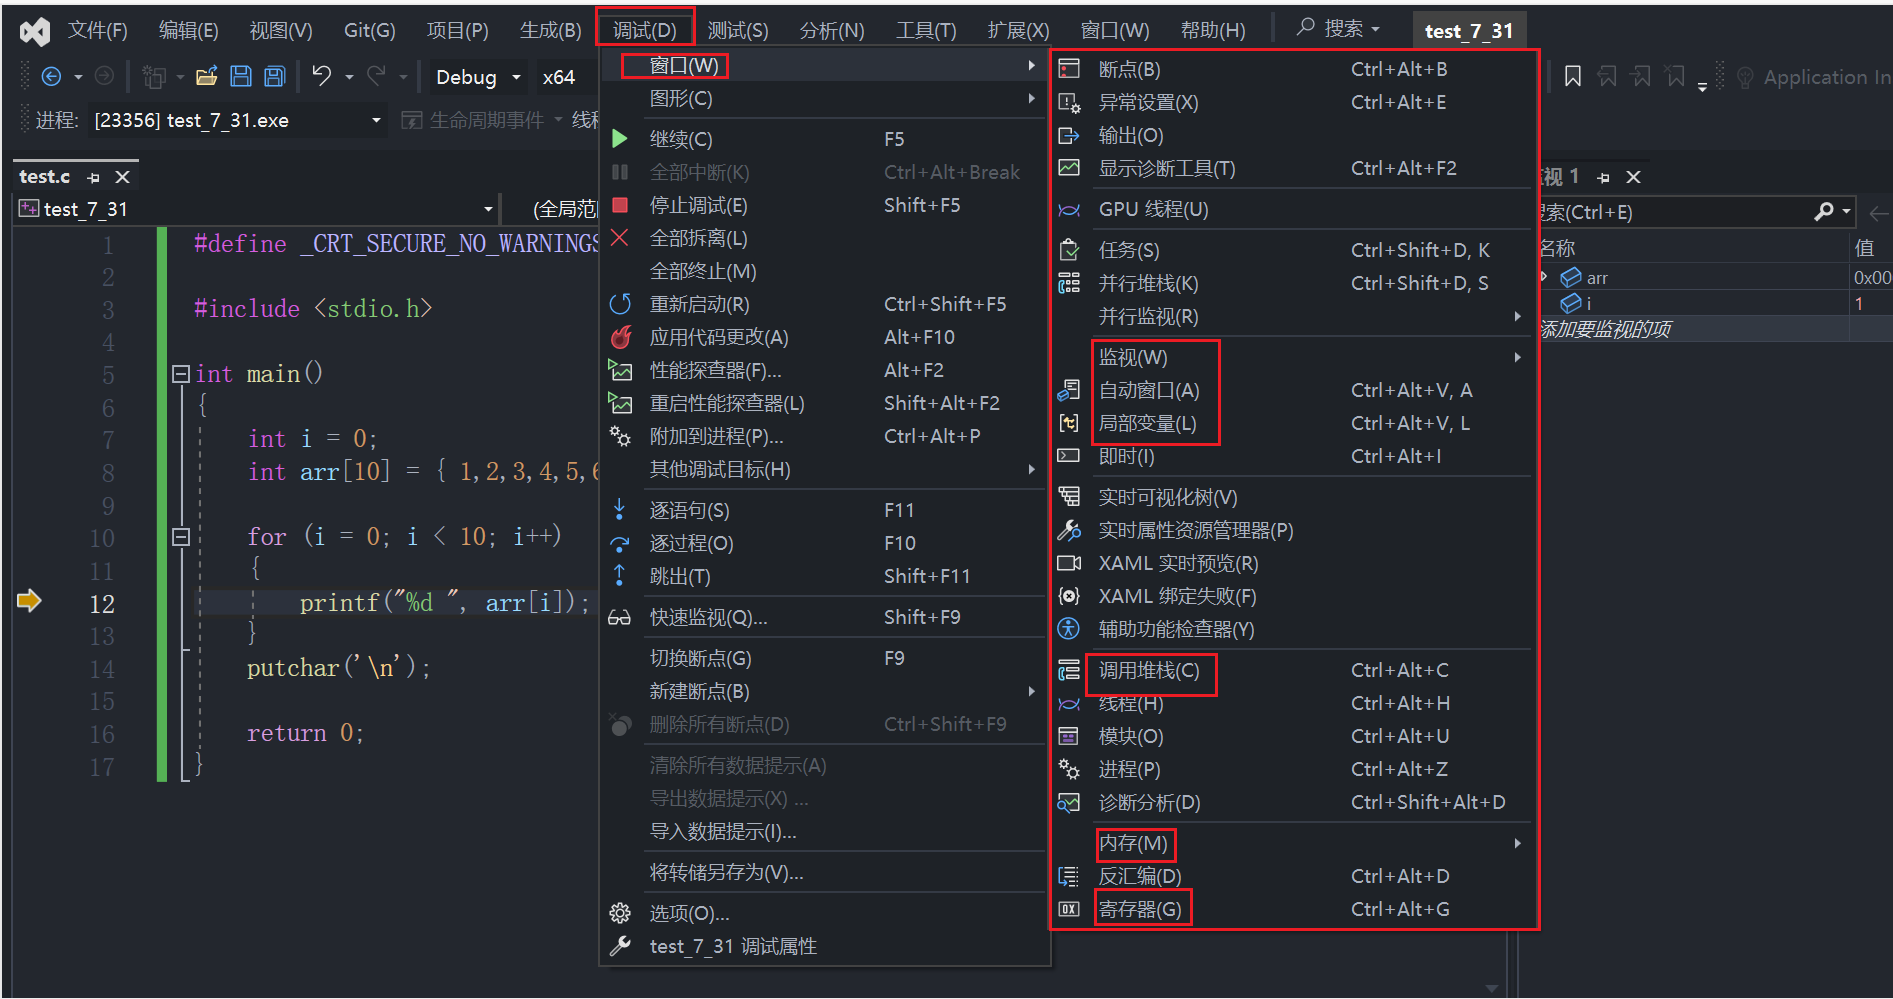Choose Autos window menu item
This screenshot has width=1893, height=999.
click(x=1294, y=390)
